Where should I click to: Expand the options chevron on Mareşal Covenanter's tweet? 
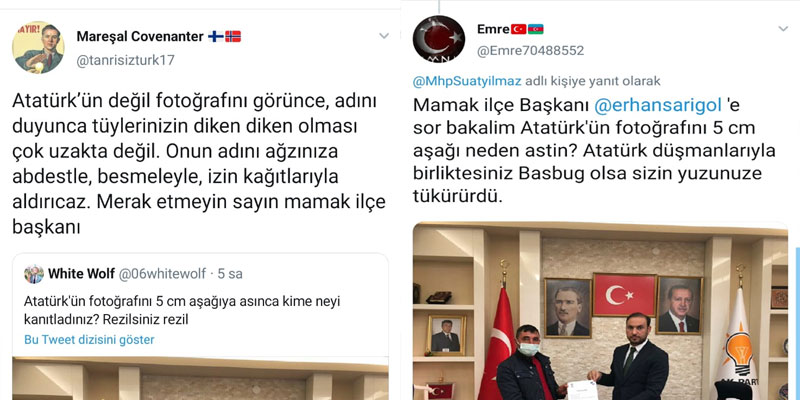[384, 36]
